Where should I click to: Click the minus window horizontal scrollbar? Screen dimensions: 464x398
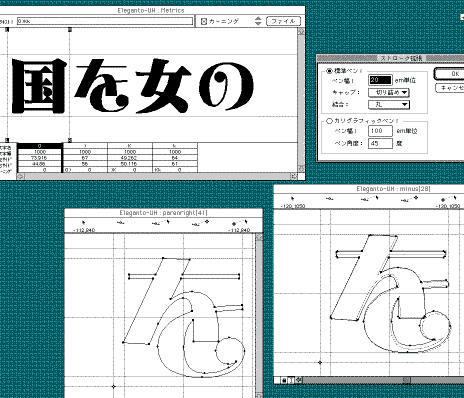383,380
